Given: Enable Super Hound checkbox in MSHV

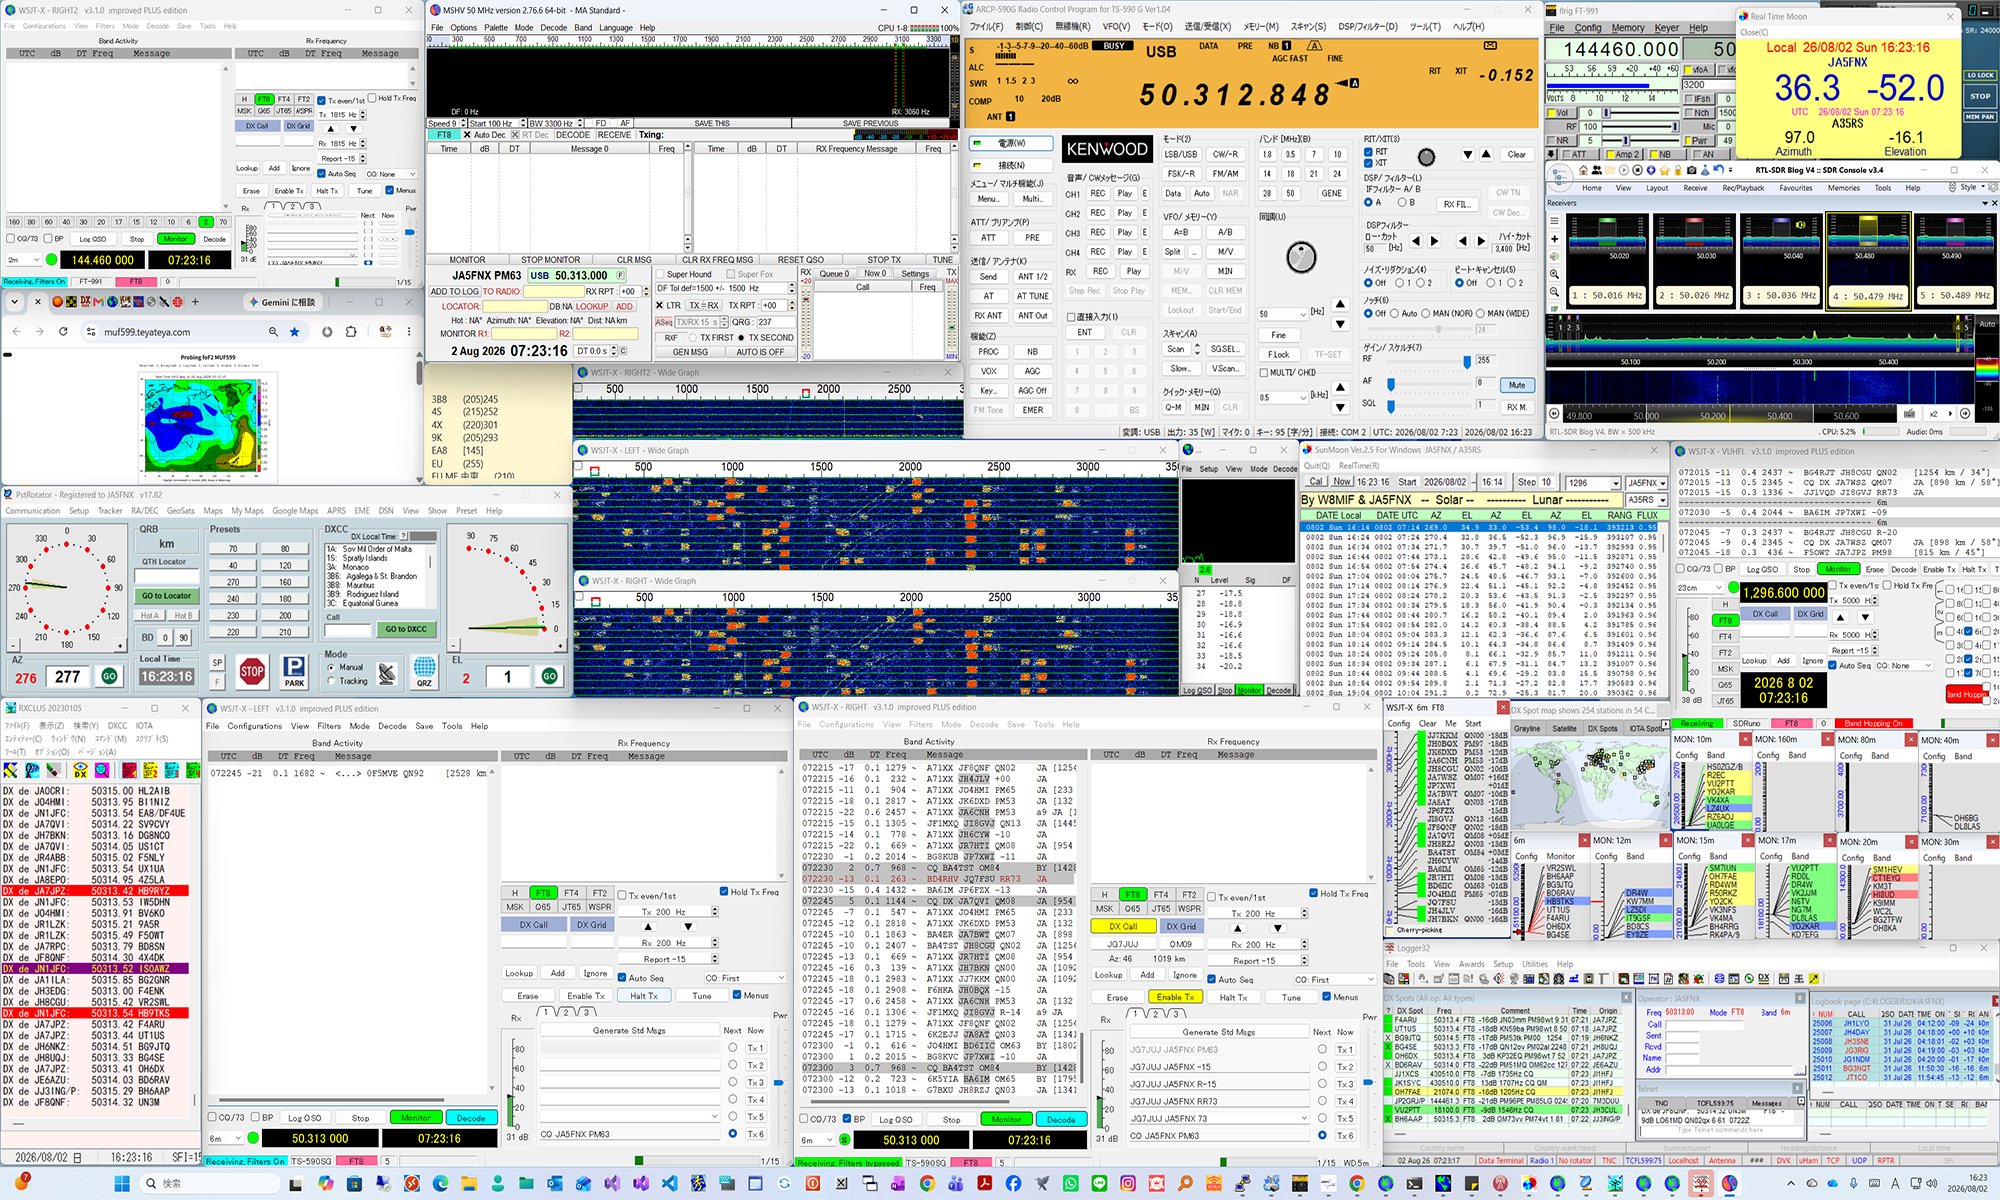Looking at the screenshot, I should [661, 274].
